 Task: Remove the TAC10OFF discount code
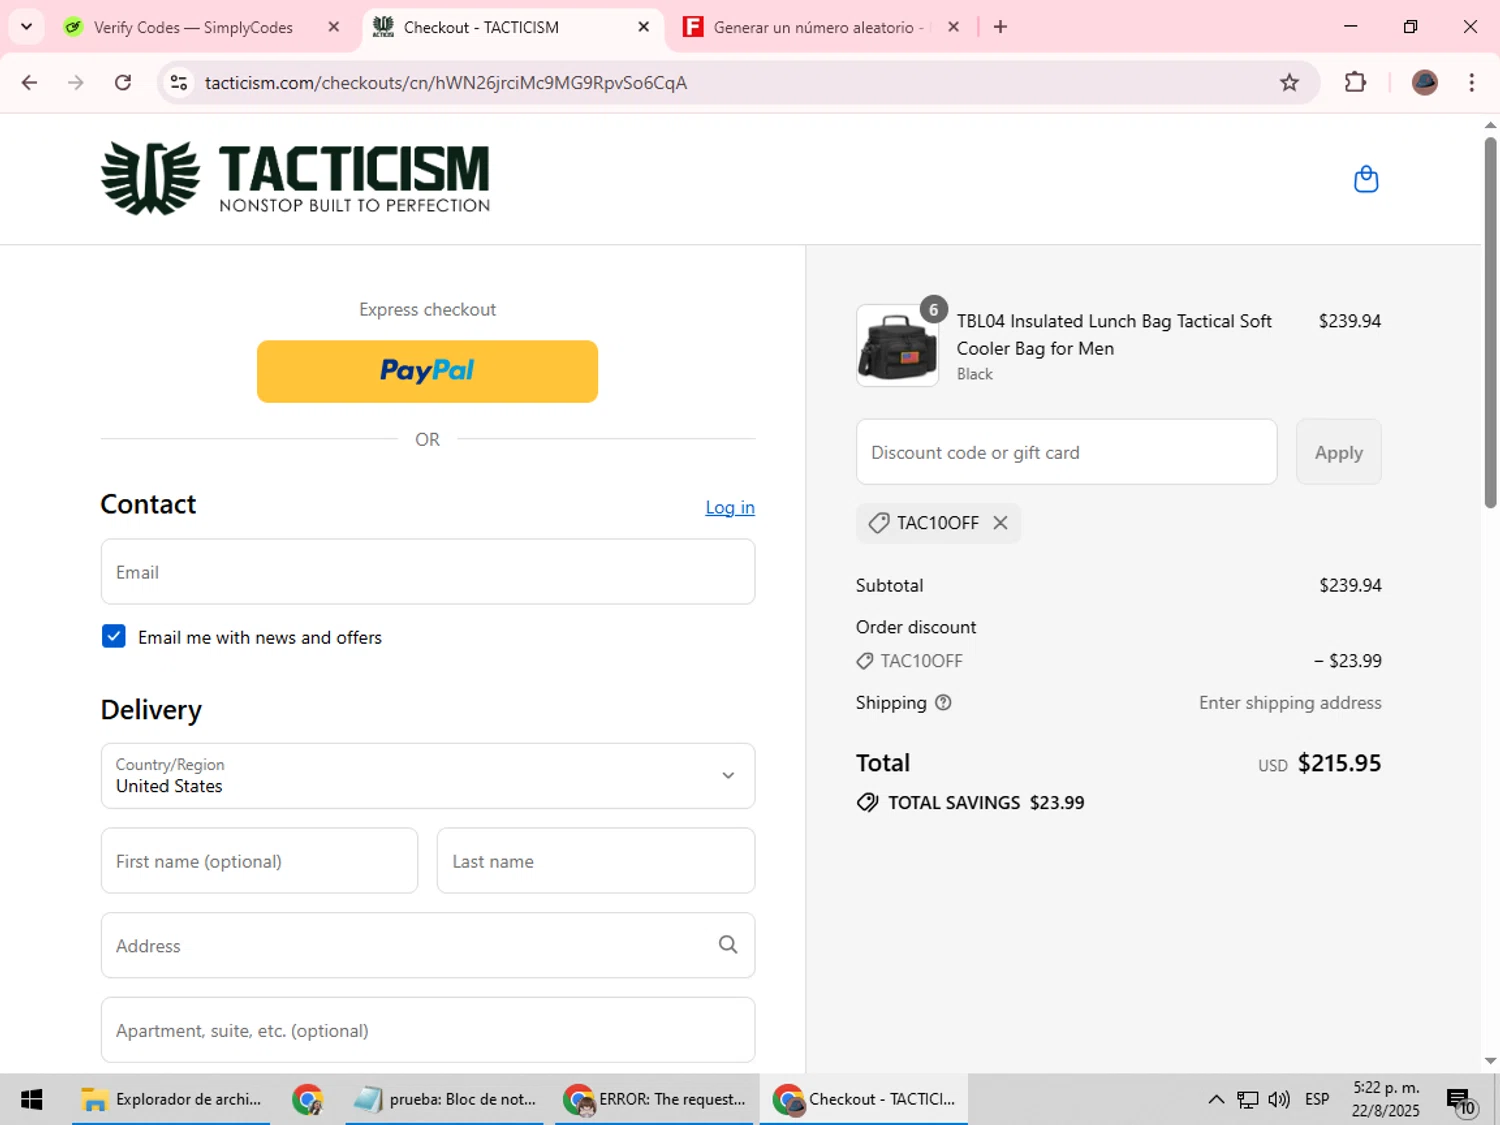pyautogui.click(x=1000, y=523)
